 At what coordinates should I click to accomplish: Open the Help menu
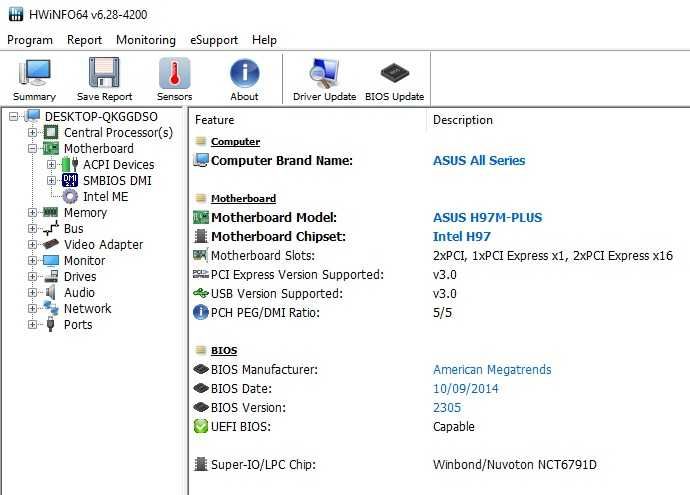[x=264, y=40]
